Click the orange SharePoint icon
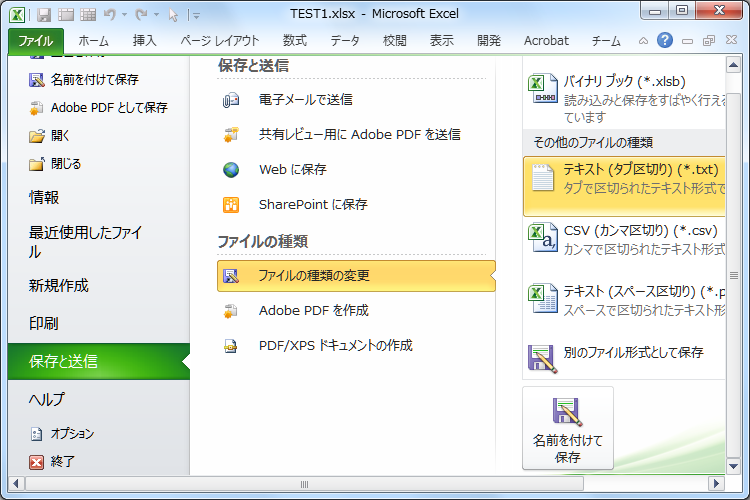 click(231, 205)
